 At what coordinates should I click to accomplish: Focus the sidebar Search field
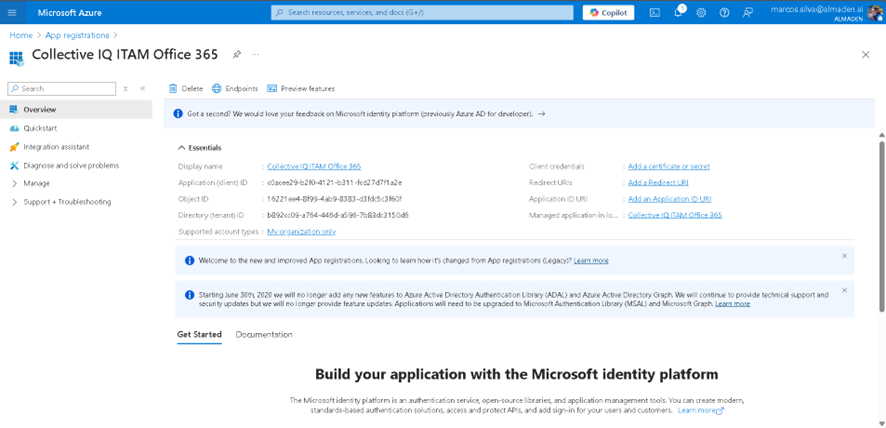pos(62,89)
